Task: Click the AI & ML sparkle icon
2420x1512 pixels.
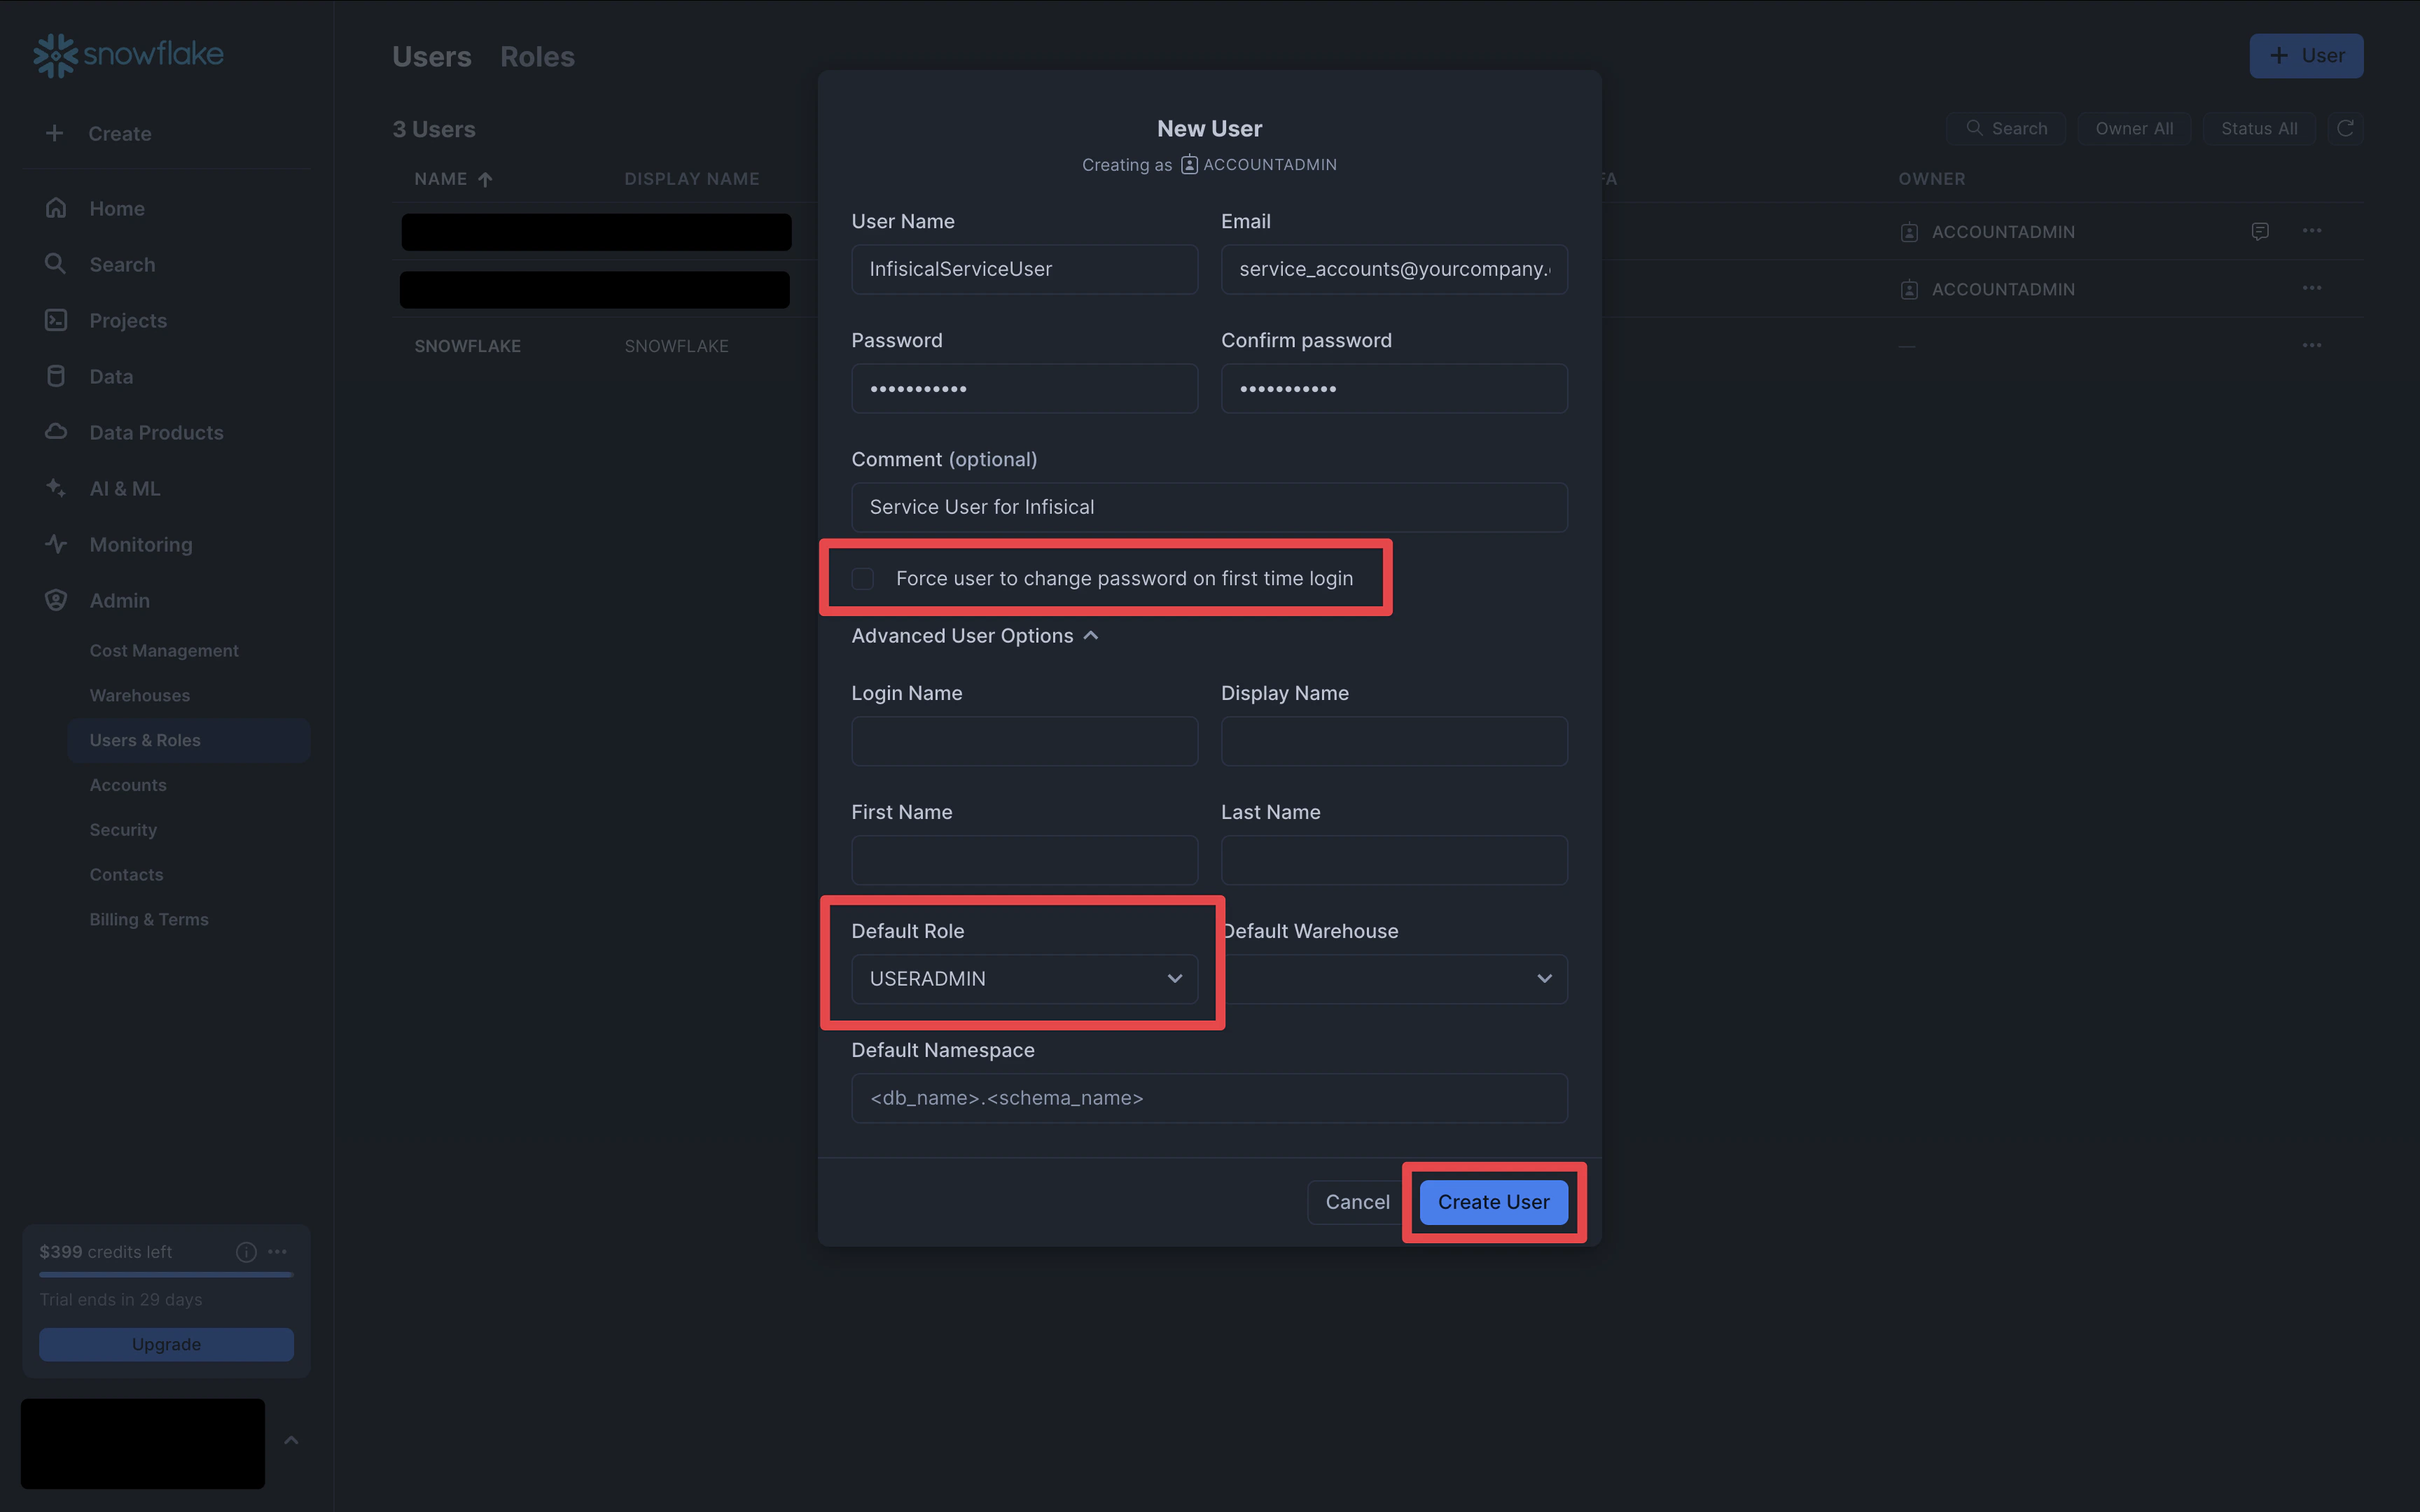Action: [56, 488]
